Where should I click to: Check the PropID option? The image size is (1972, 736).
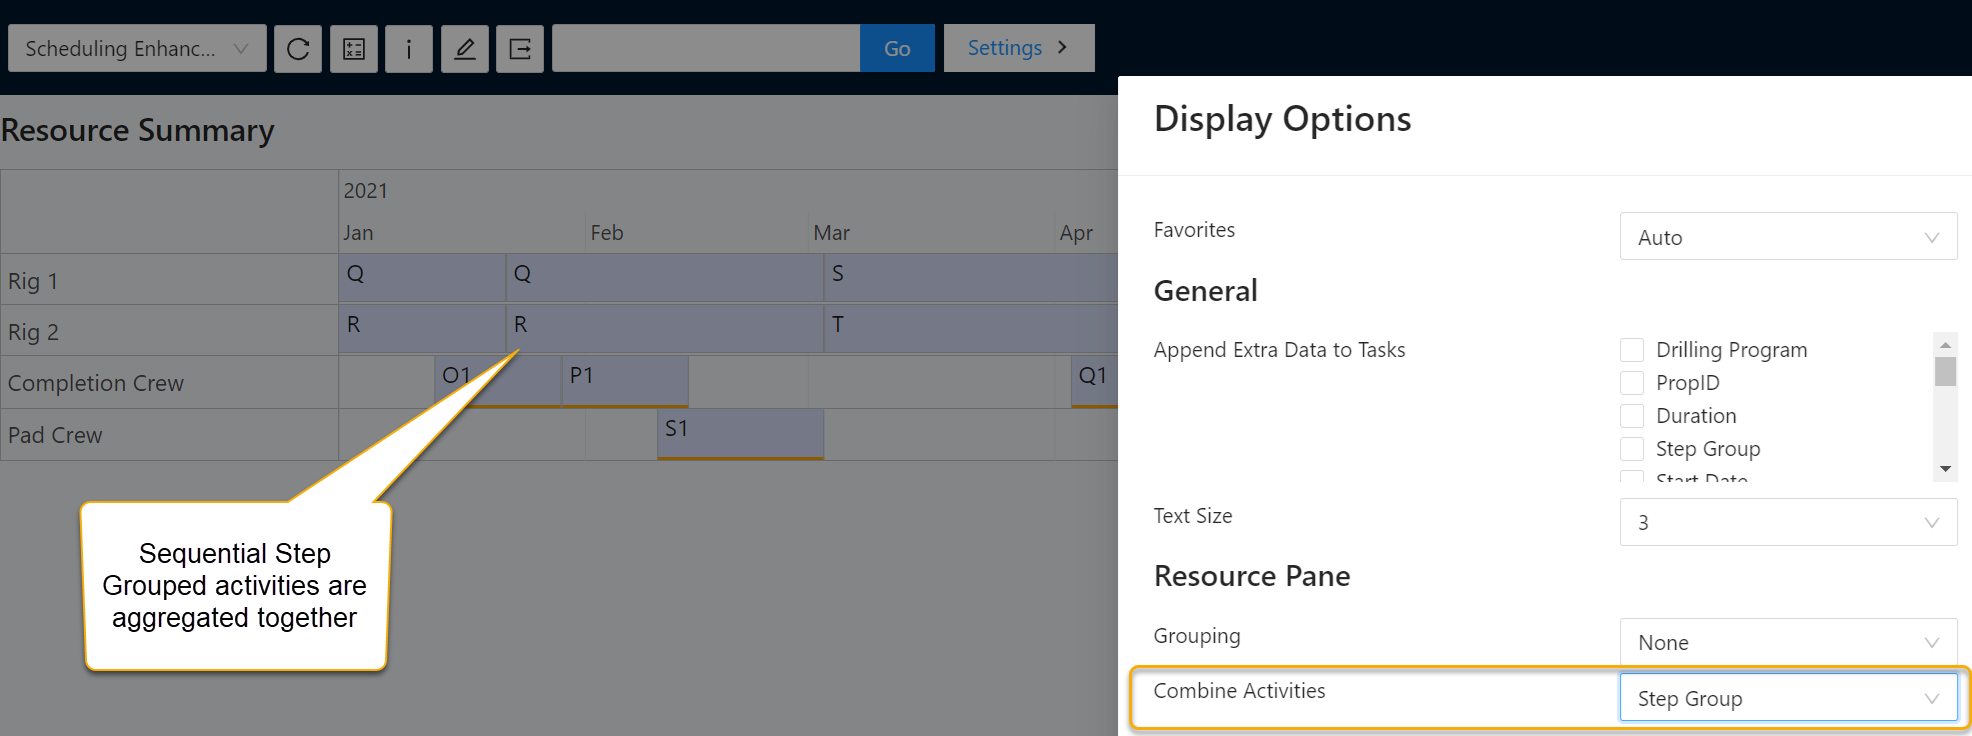click(x=1632, y=383)
